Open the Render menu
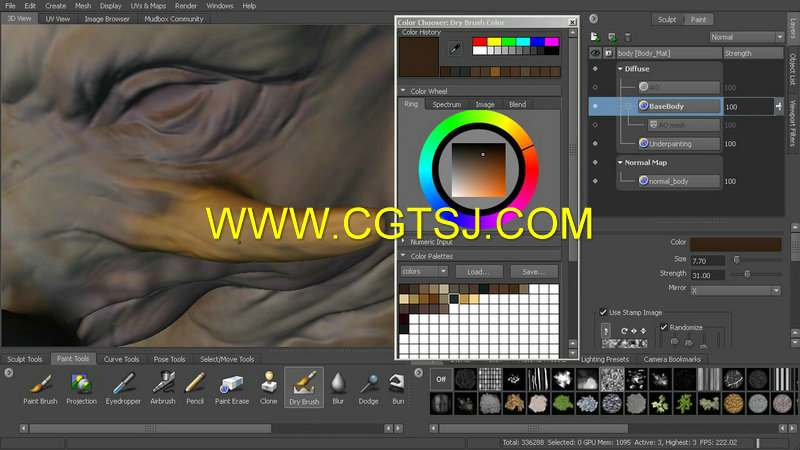The image size is (800, 450). pos(186,6)
